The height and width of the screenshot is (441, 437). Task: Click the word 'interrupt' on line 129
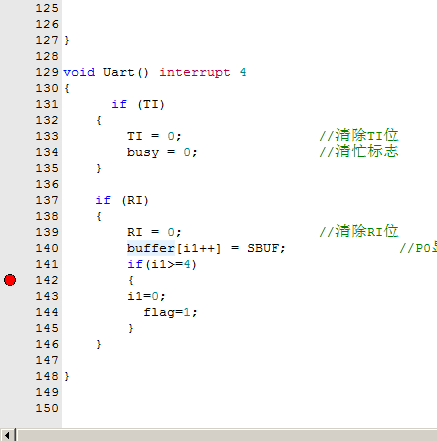(x=195, y=72)
